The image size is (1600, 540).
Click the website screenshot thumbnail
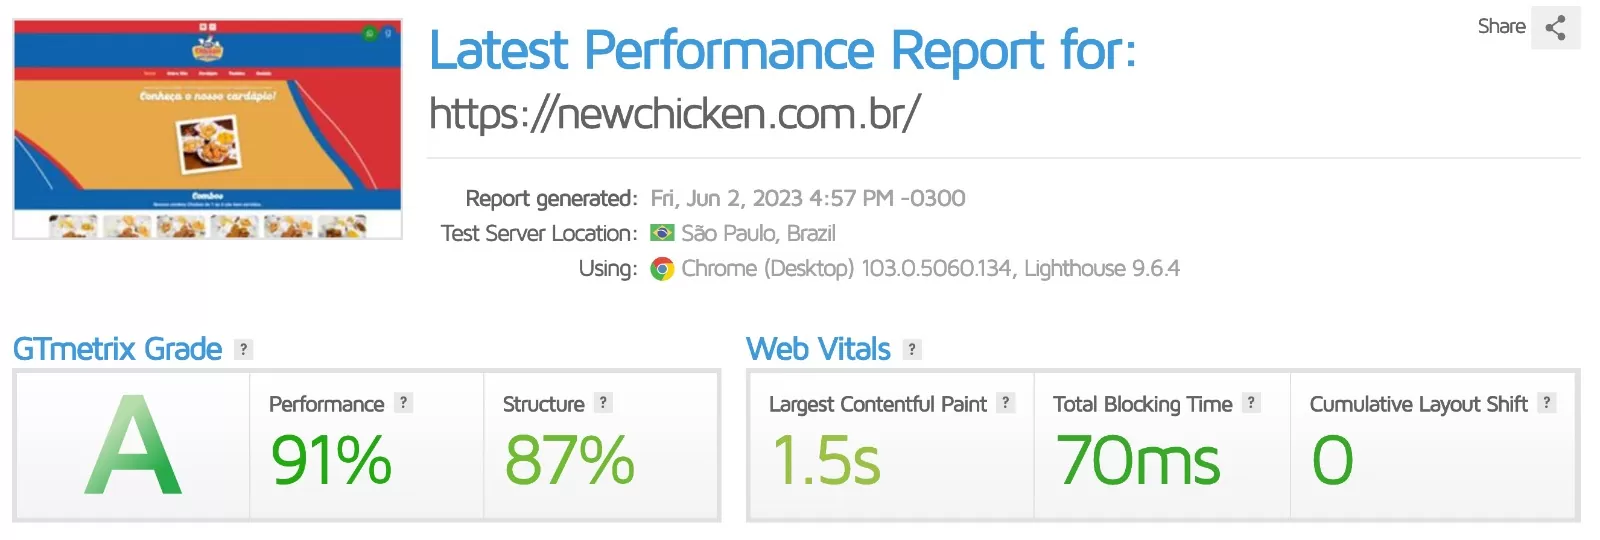(x=207, y=129)
